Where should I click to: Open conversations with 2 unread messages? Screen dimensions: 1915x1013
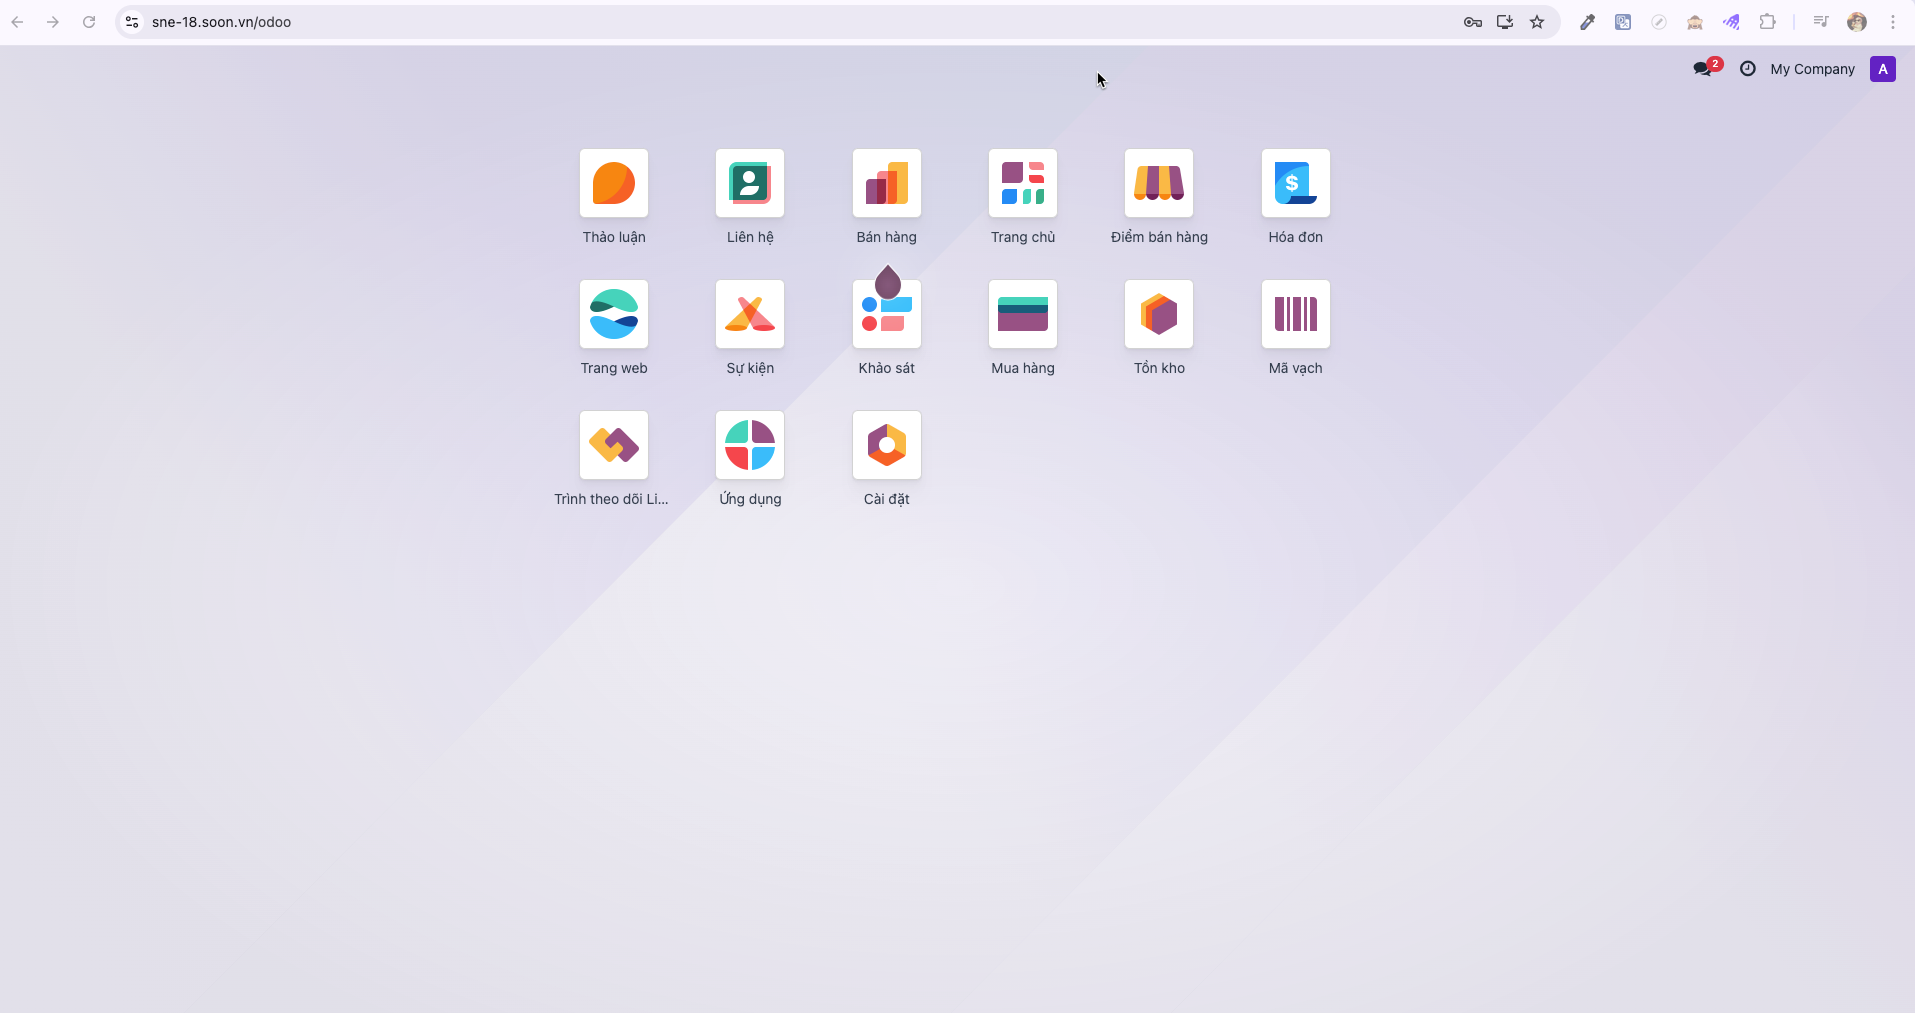coord(1706,68)
